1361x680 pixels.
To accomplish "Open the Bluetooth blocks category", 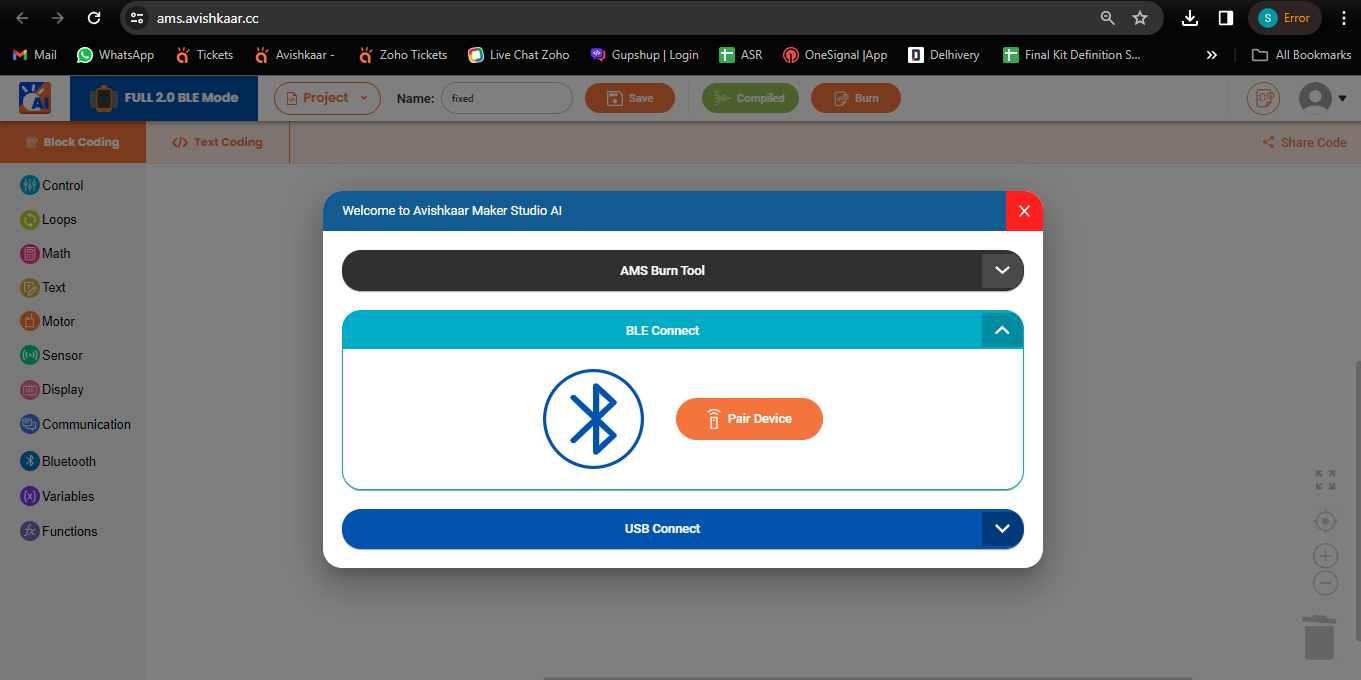I will (58, 461).
